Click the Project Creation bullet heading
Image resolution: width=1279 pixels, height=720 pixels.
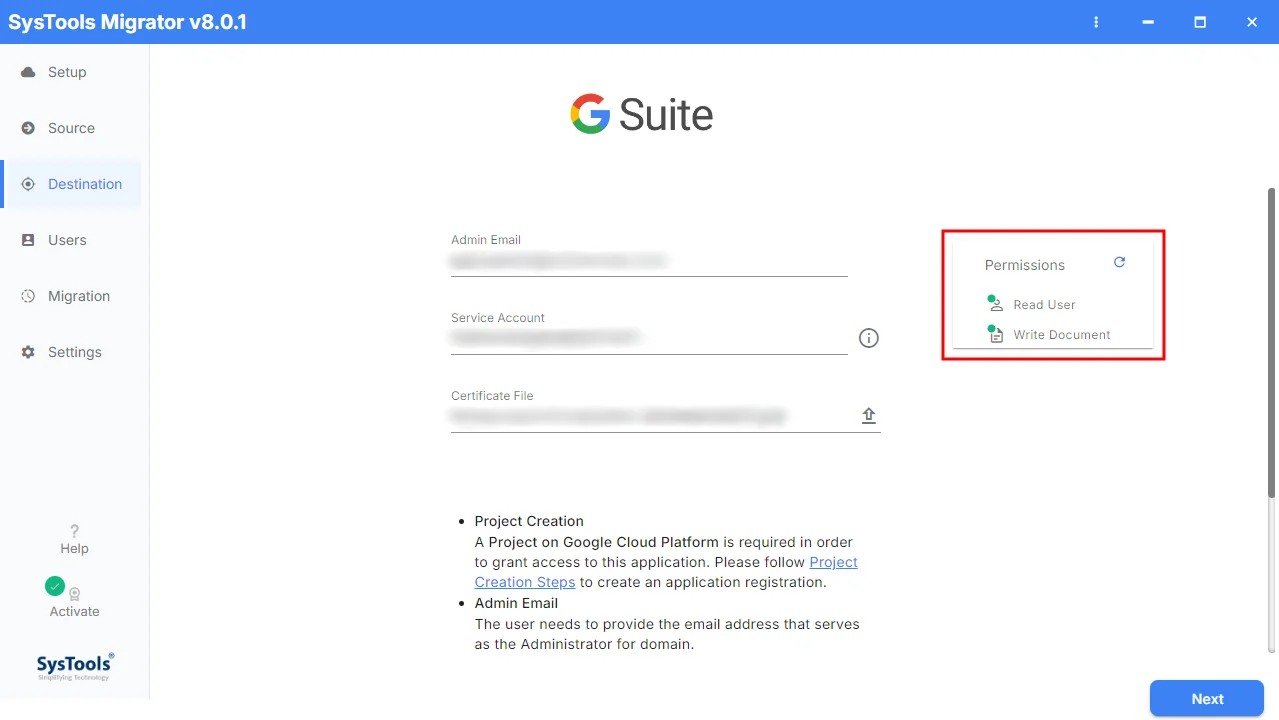[x=529, y=521]
